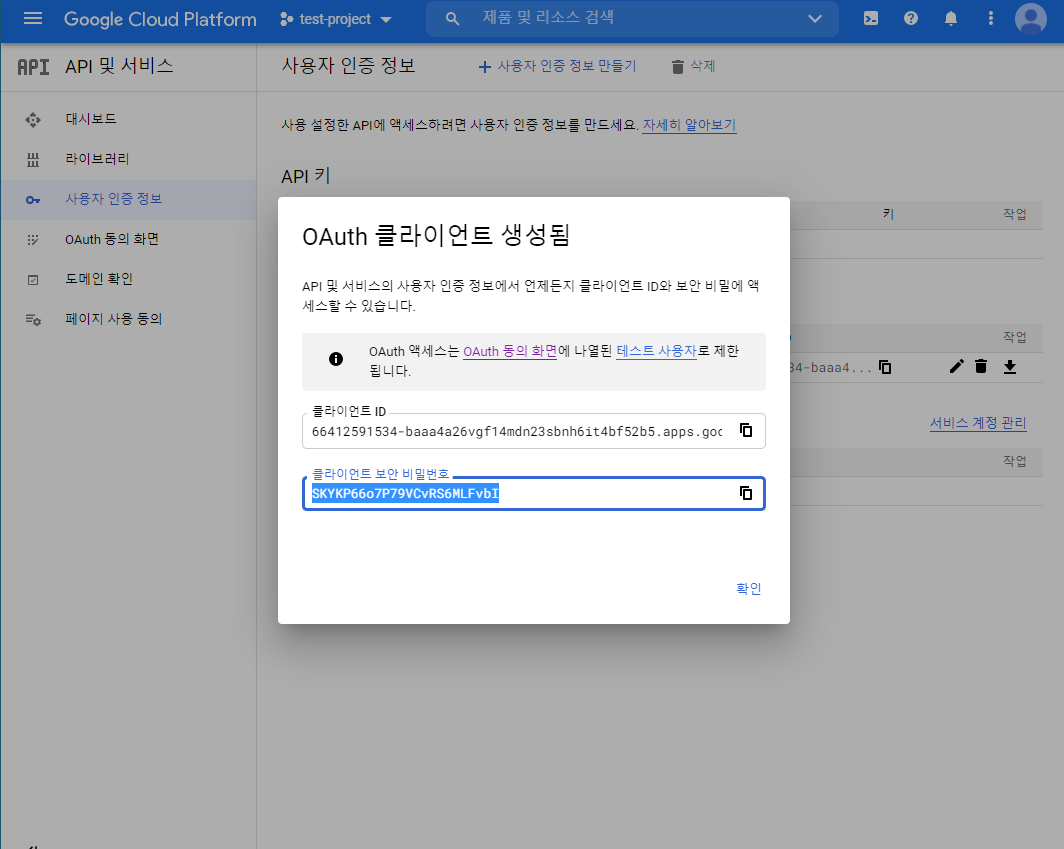Image resolution: width=1064 pixels, height=849 pixels.
Task: Click the API 및 서비스 sidebar heading
Action: point(119,66)
